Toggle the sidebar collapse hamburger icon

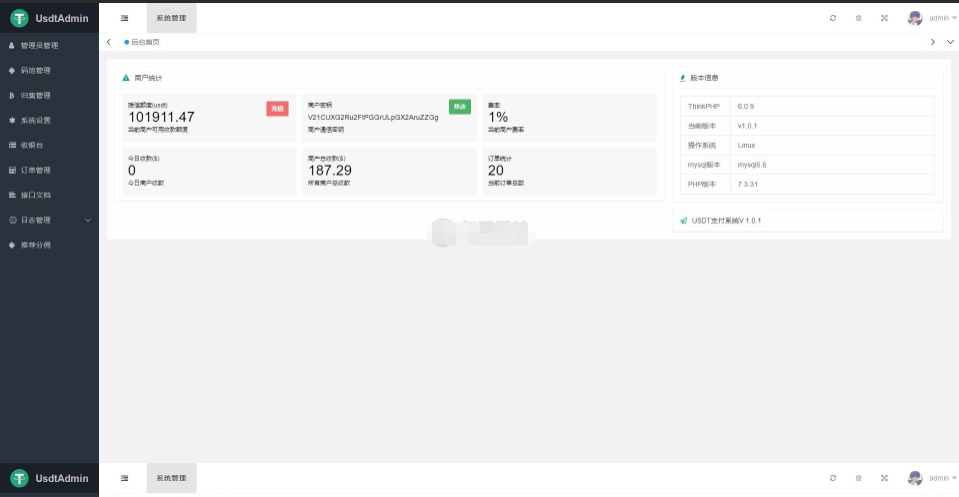coord(124,18)
